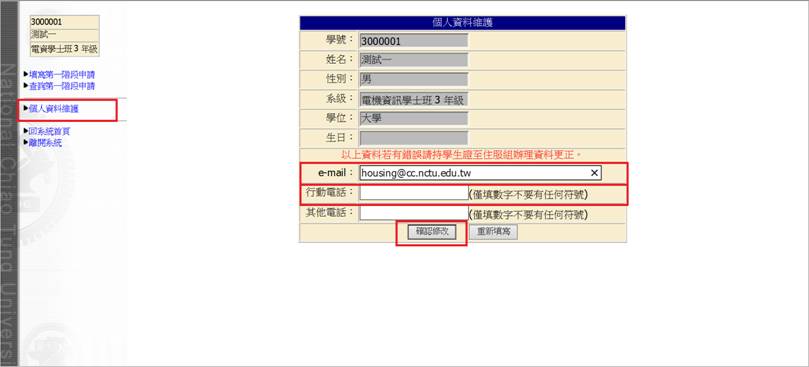Click digits-only hint beside 行動電話
The width and height of the screenshot is (809, 367).
pyautogui.click(x=528, y=195)
